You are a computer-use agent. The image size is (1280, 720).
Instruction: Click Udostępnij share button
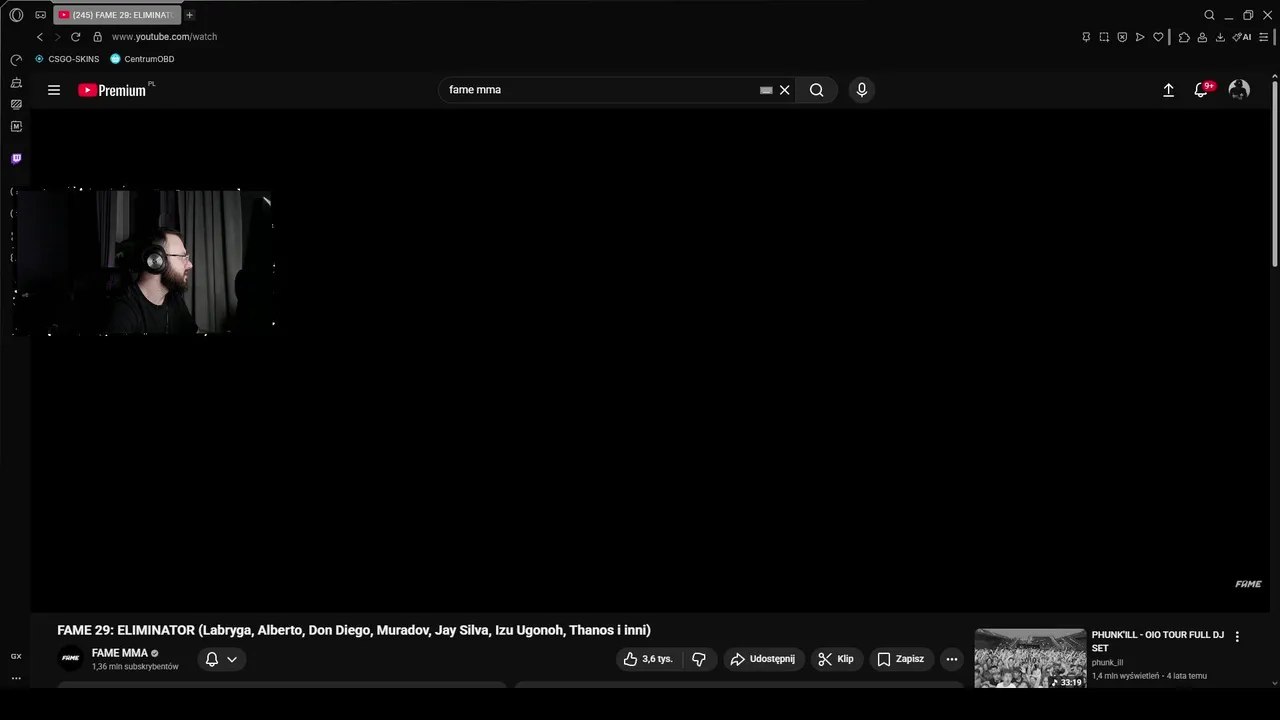tap(764, 659)
